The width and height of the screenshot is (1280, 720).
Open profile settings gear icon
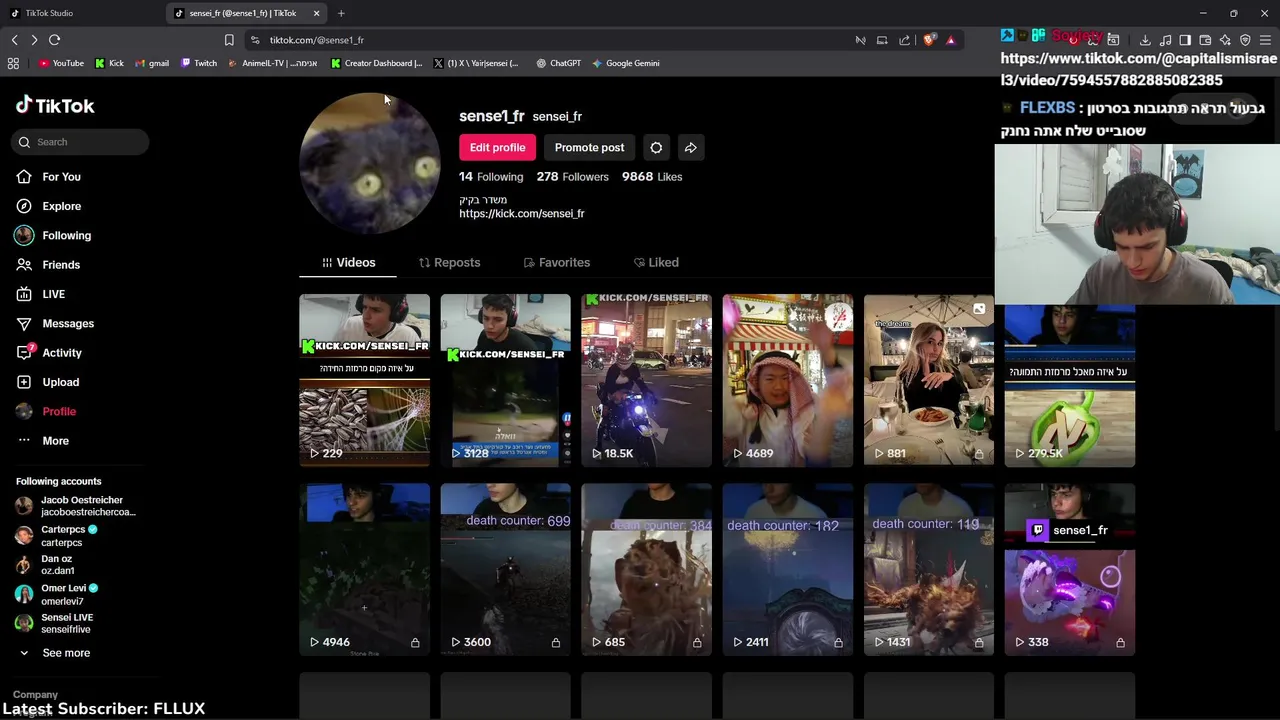[x=656, y=148]
